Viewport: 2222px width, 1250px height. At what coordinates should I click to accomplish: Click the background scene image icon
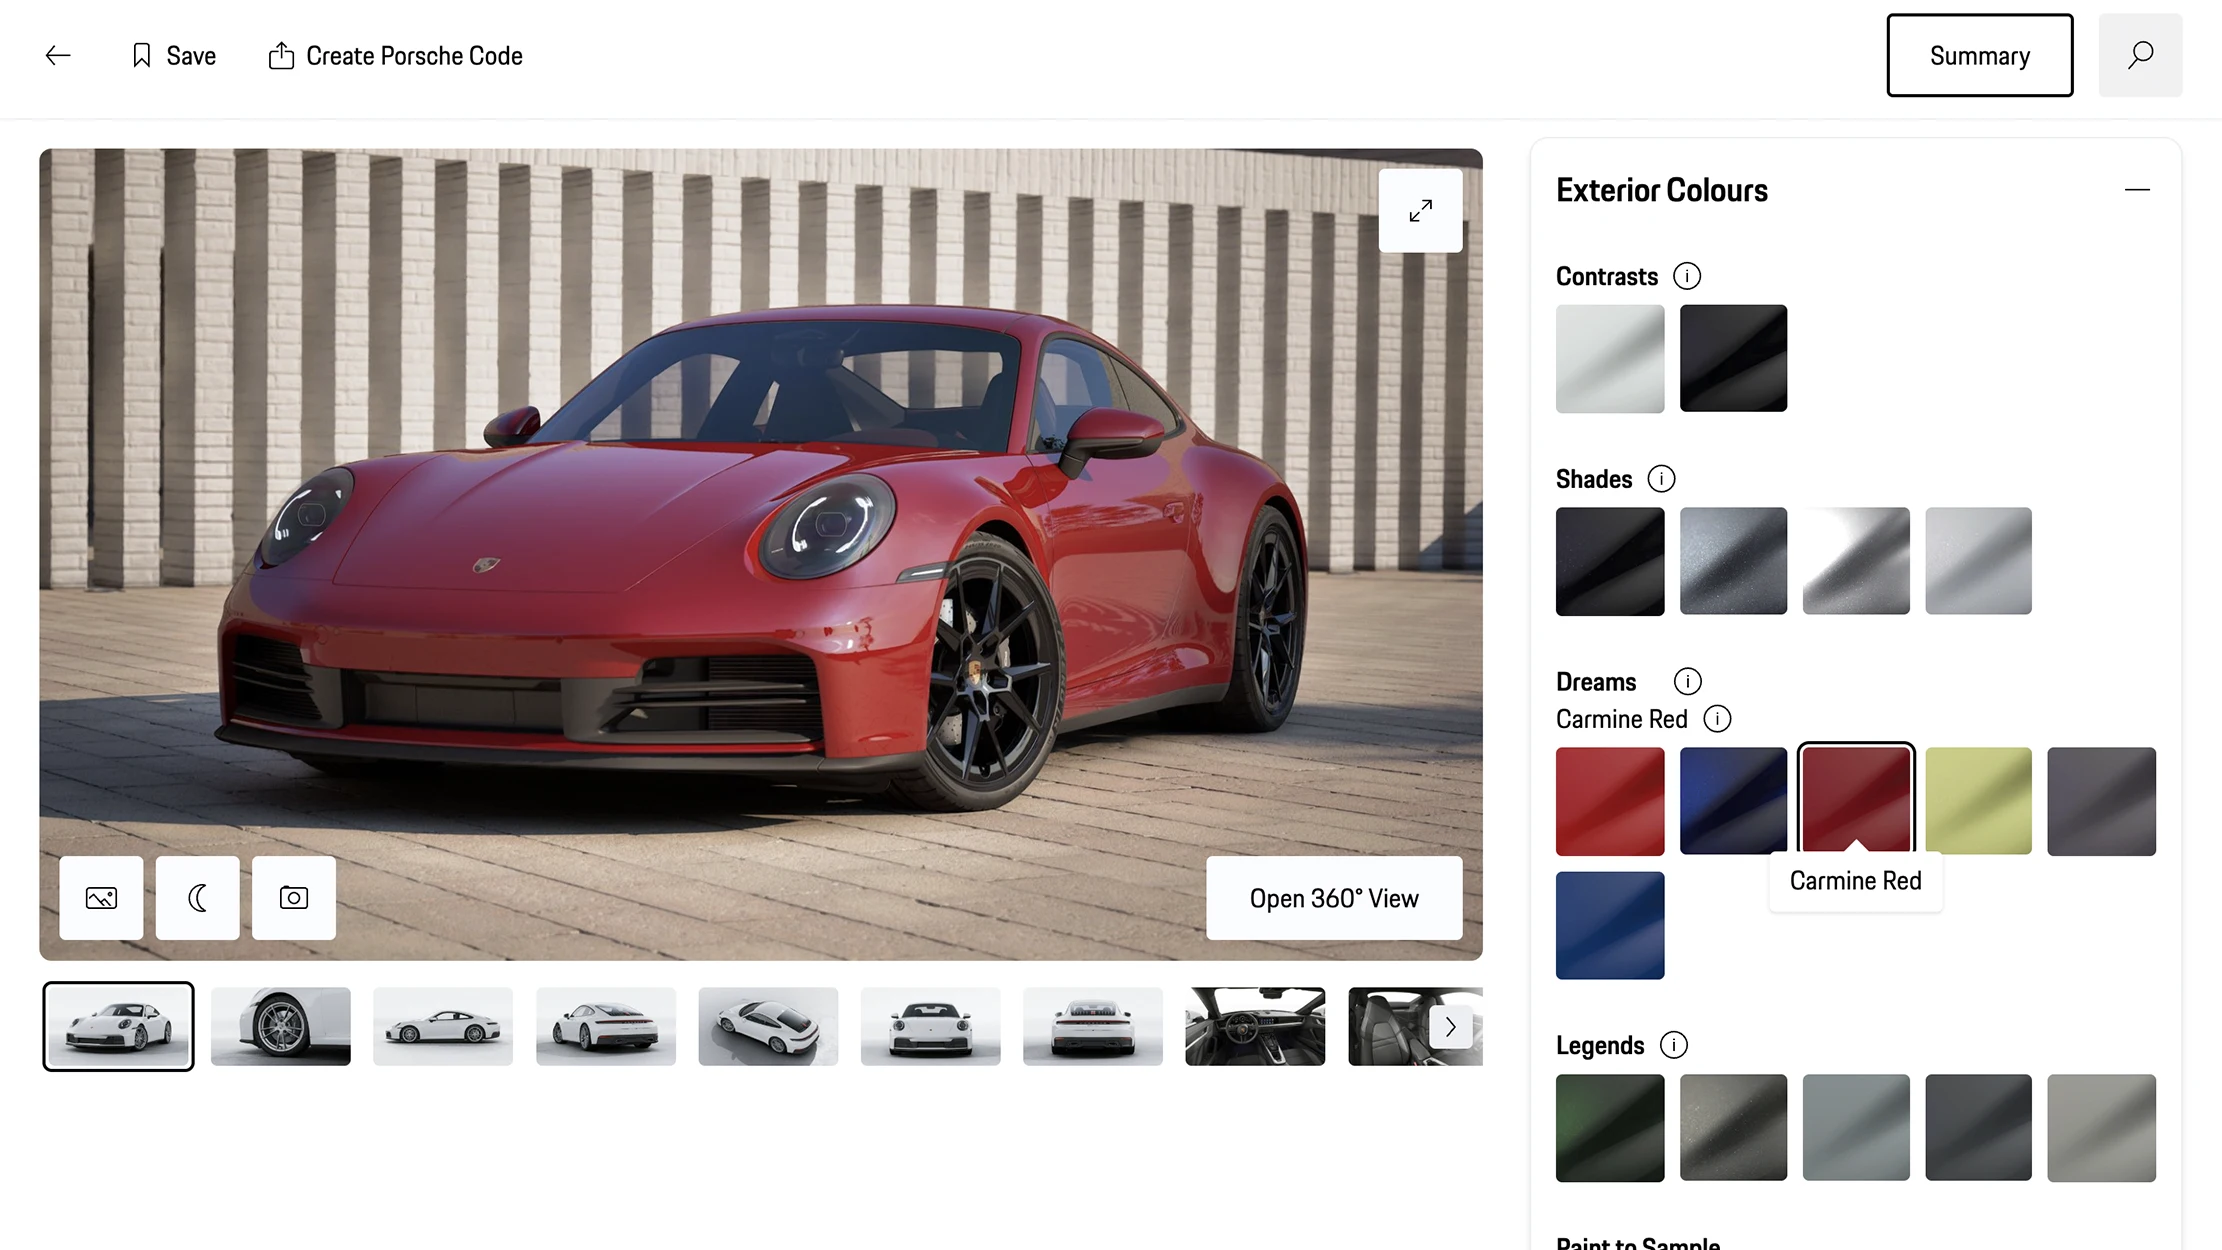[101, 898]
